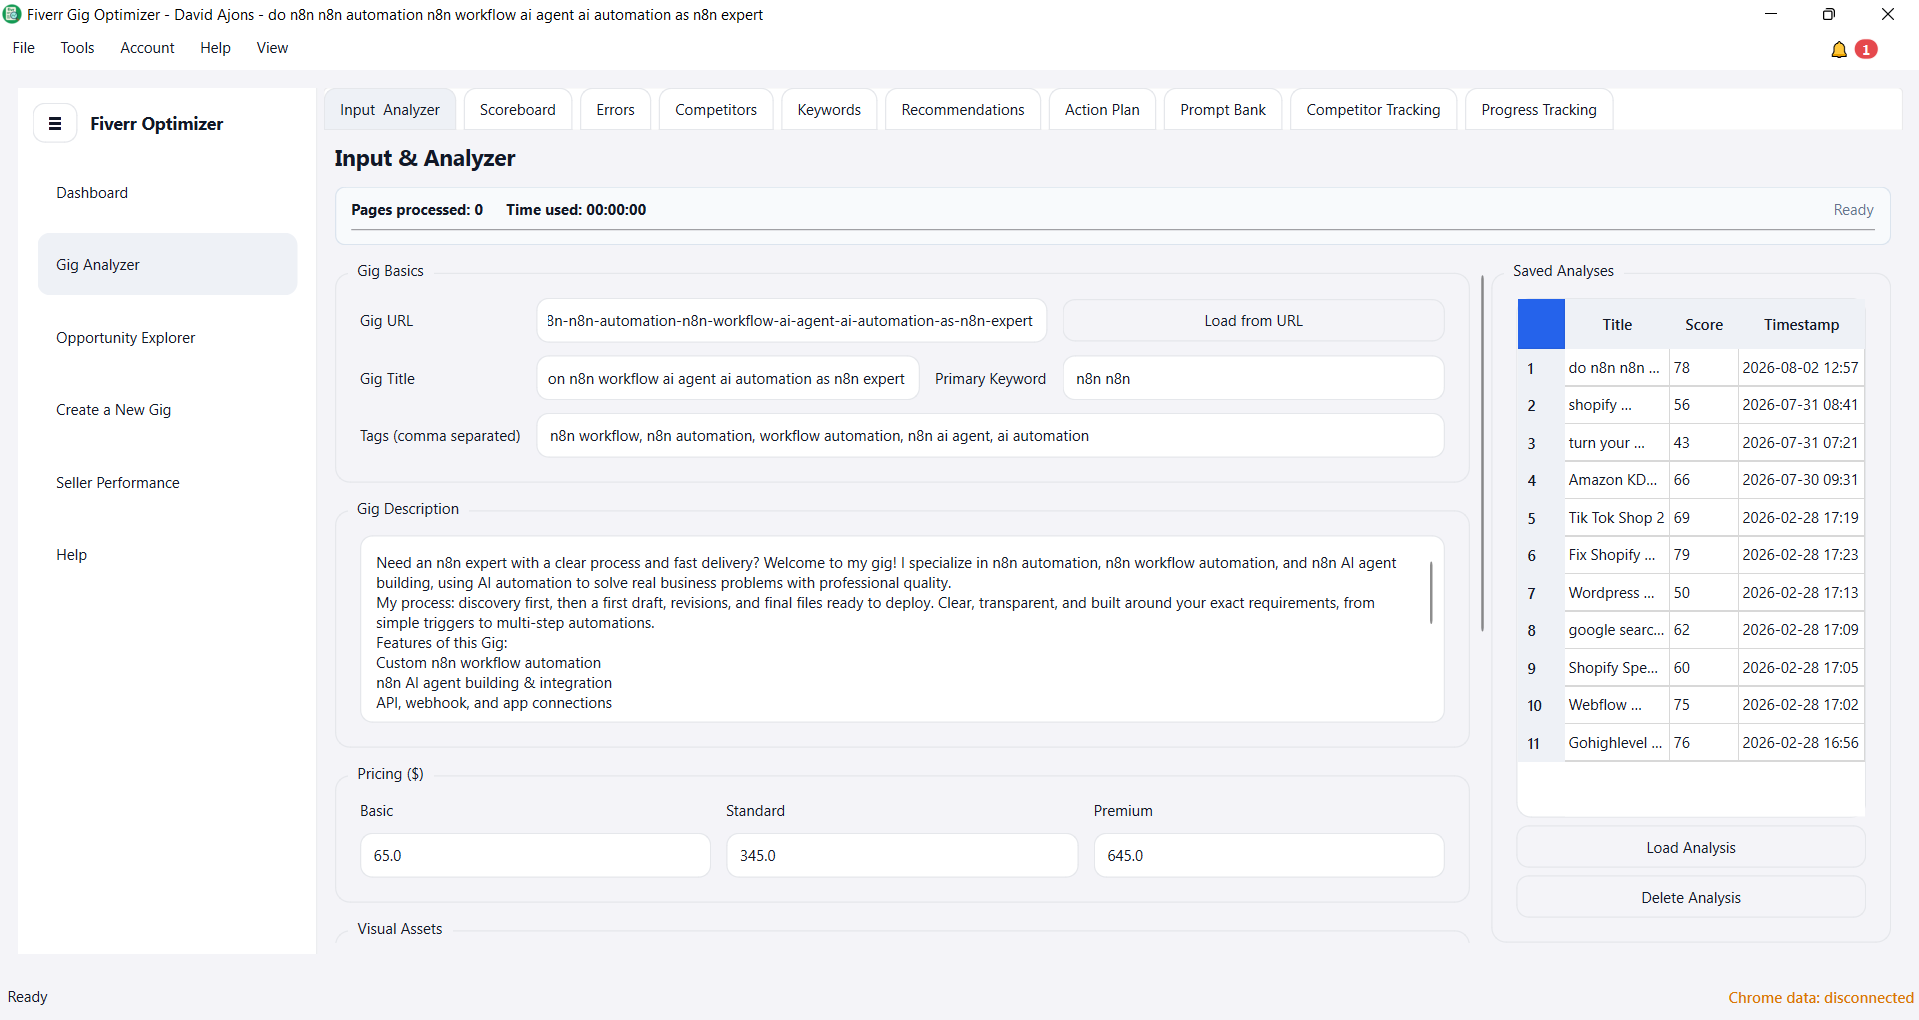Click the Gig Description scrollbar
This screenshot has height=1020, width=1919.
click(x=1431, y=592)
